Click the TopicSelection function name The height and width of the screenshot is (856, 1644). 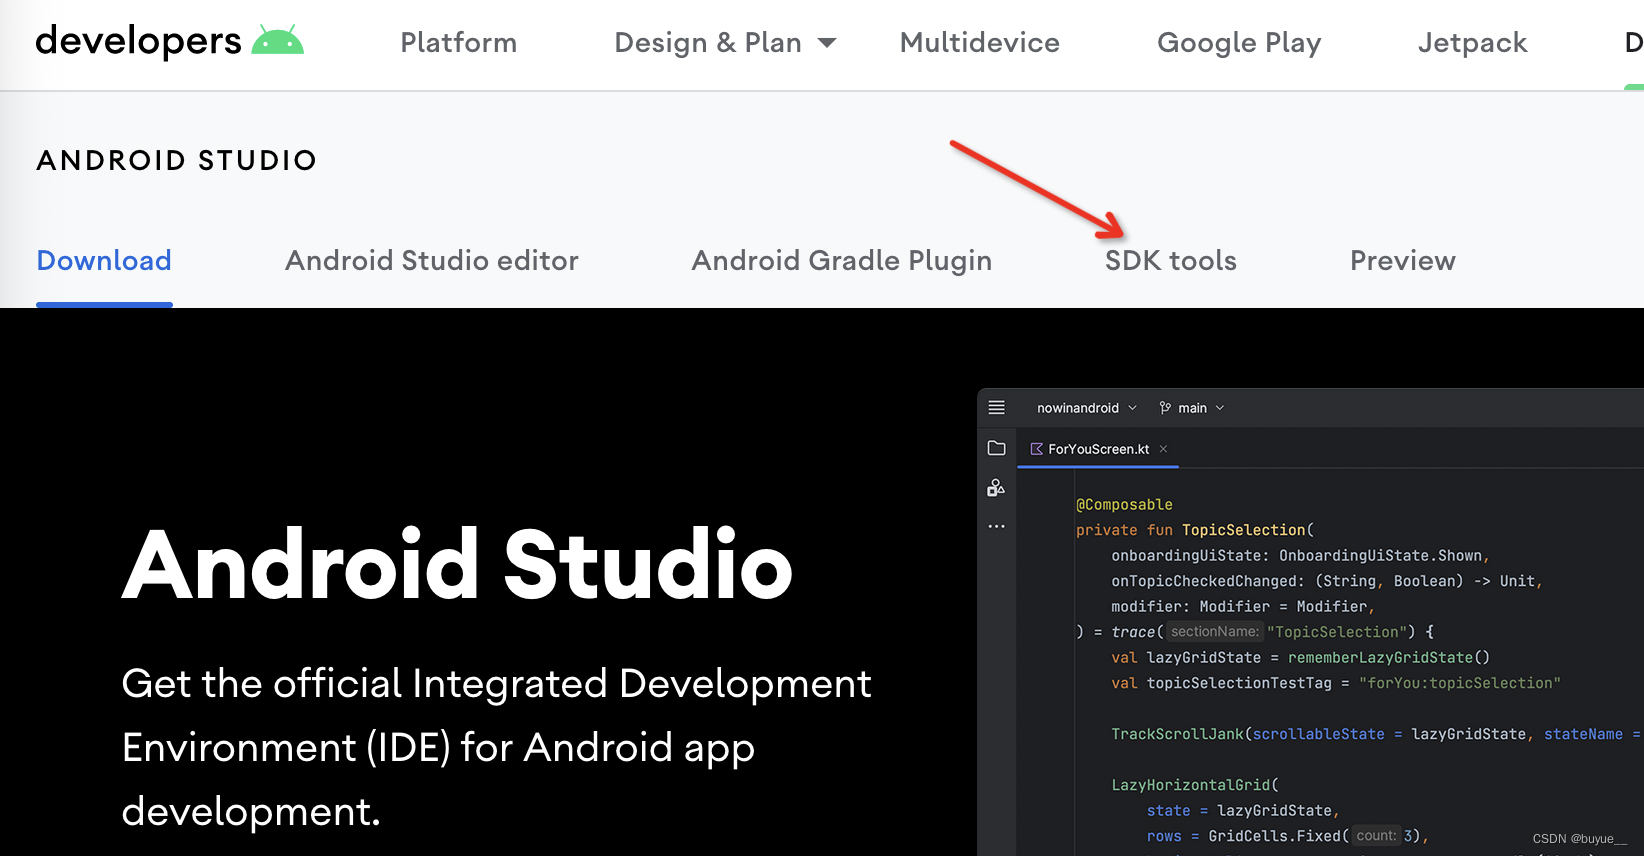[1244, 530]
